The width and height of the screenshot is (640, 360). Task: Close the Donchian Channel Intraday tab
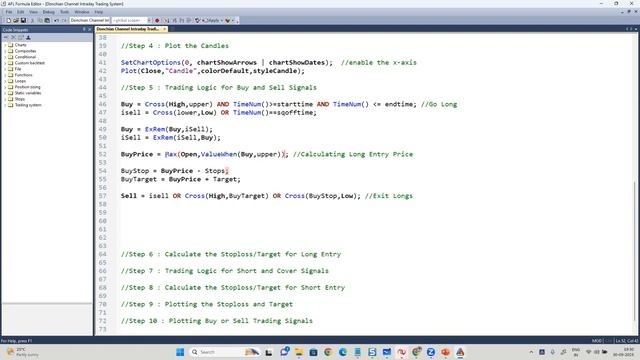(164, 29)
